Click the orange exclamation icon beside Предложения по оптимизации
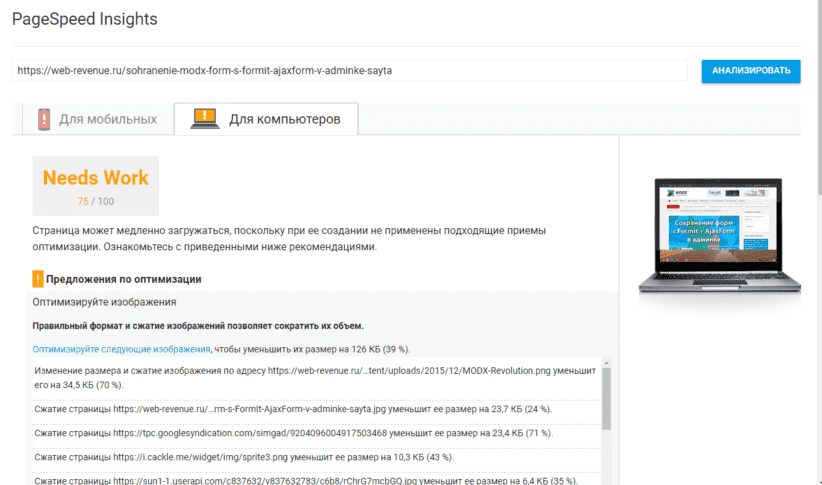Image resolution: width=822 pixels, height=485 pixels. click(x=38, y=279)
